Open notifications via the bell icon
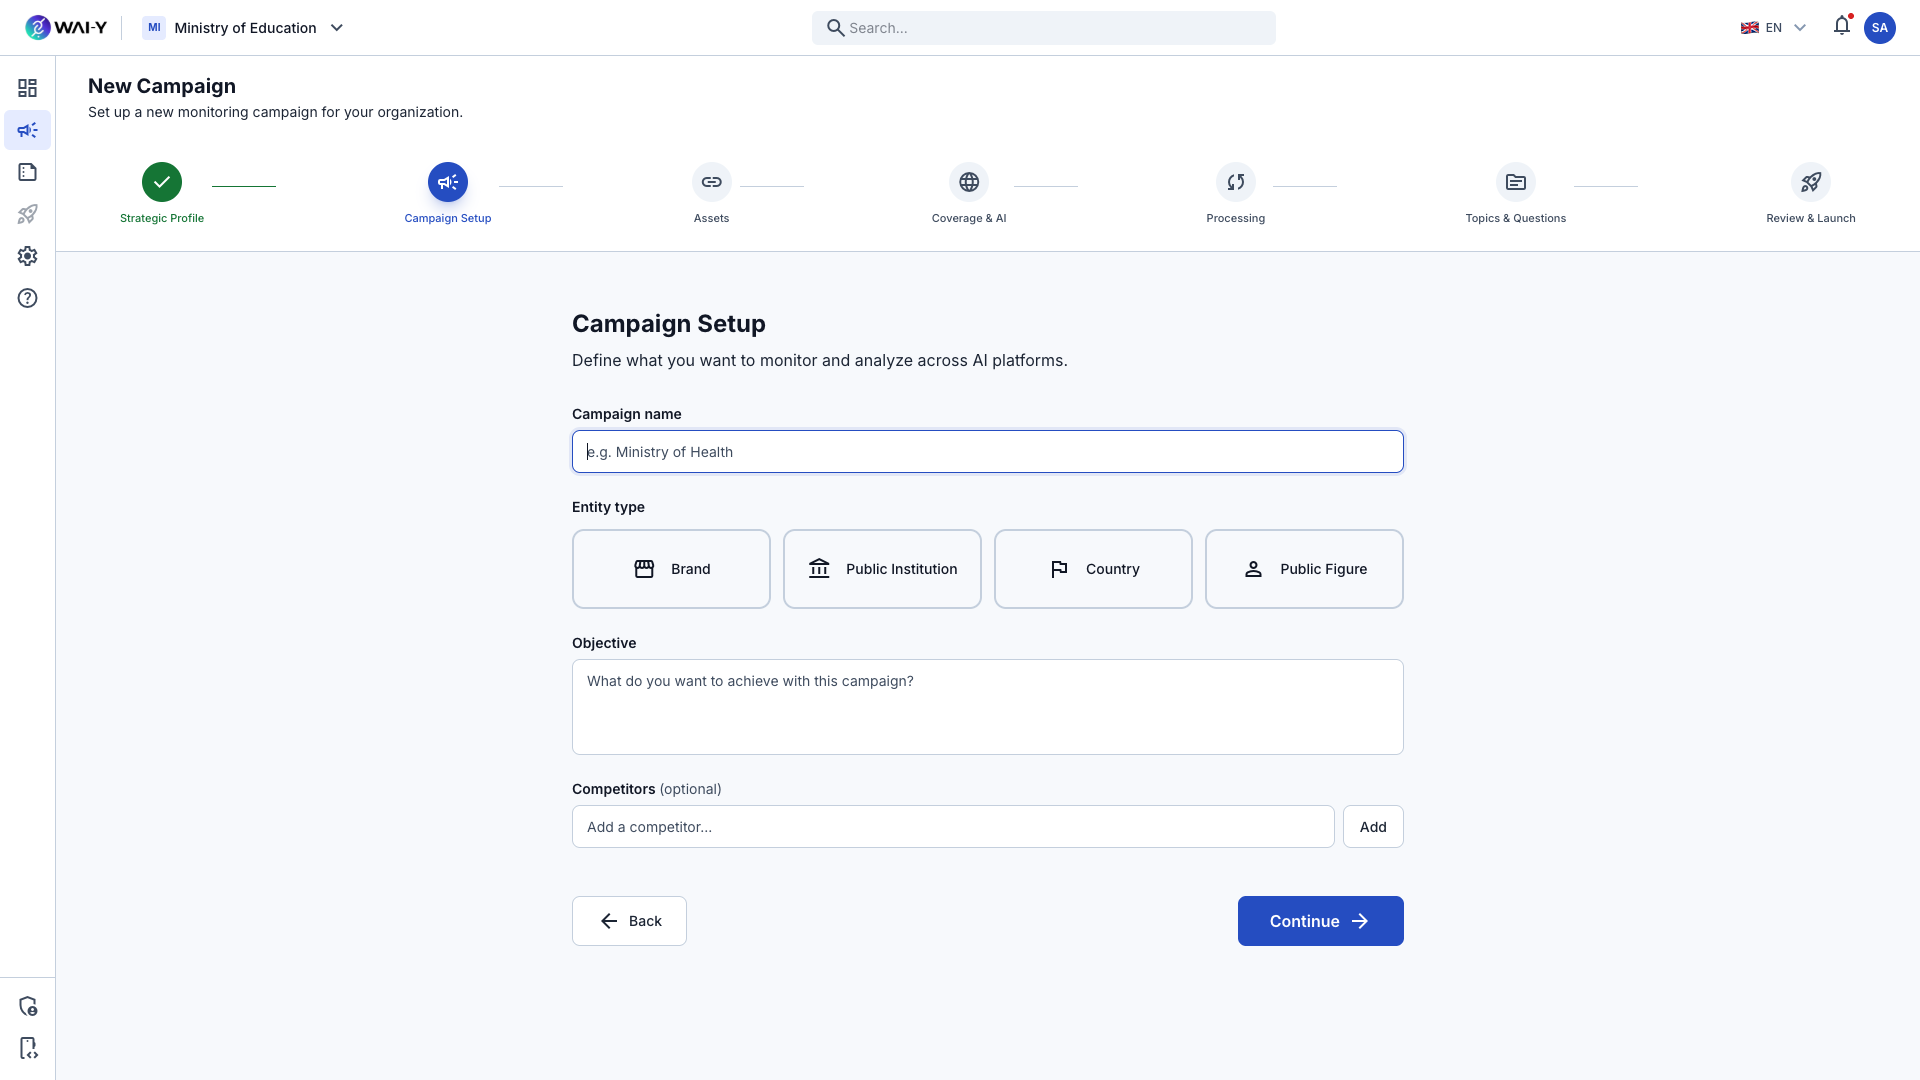 [1841, 27]
